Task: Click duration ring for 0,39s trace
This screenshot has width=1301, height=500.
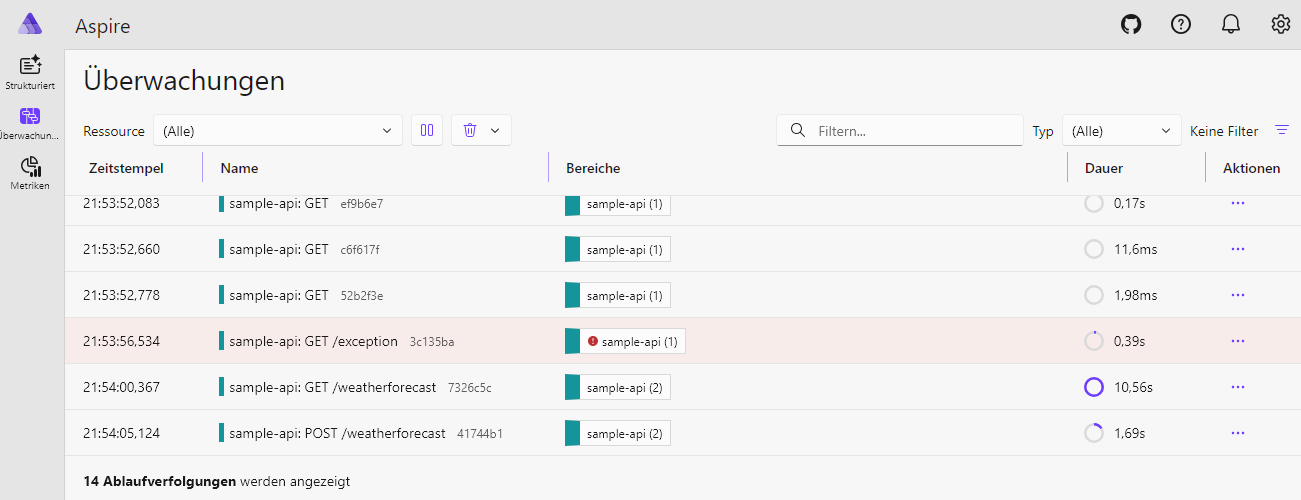Action: [x=1094, y=341]
